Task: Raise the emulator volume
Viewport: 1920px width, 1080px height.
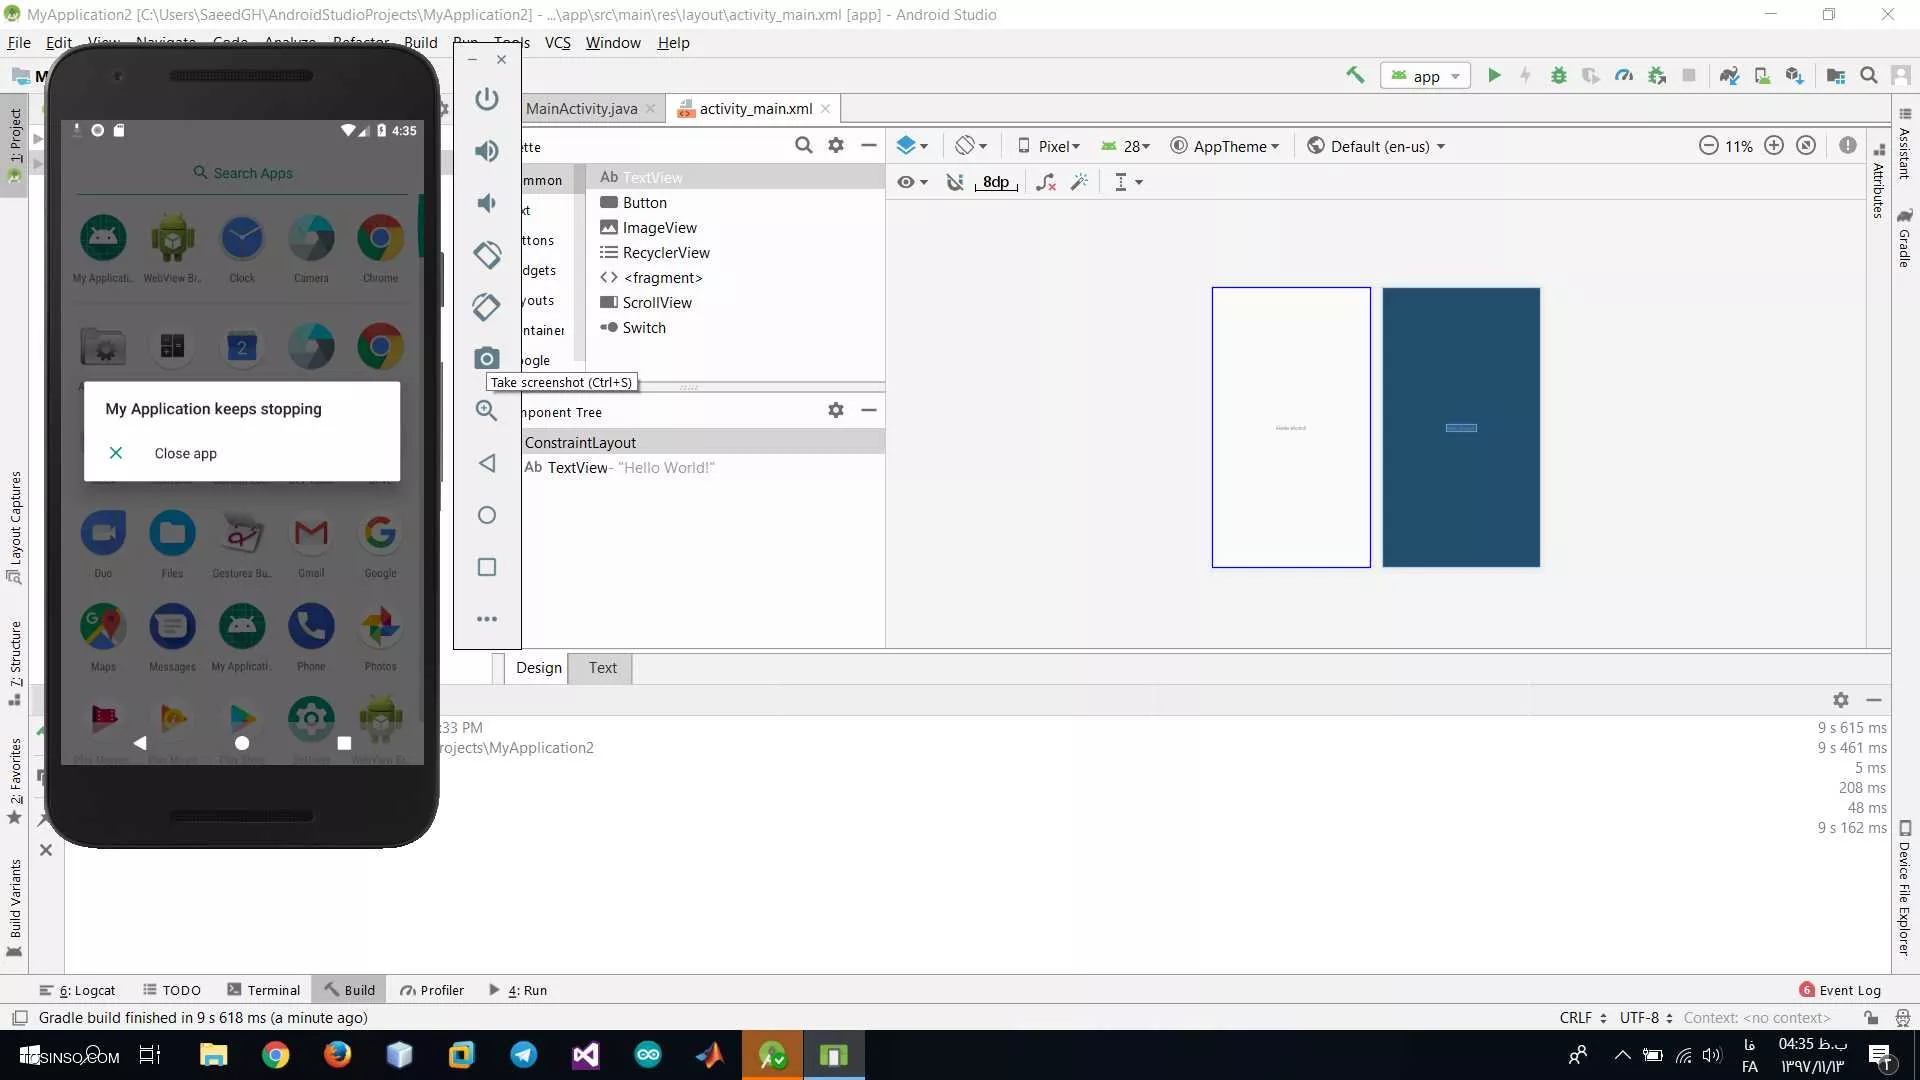Action: click(487, 151)
